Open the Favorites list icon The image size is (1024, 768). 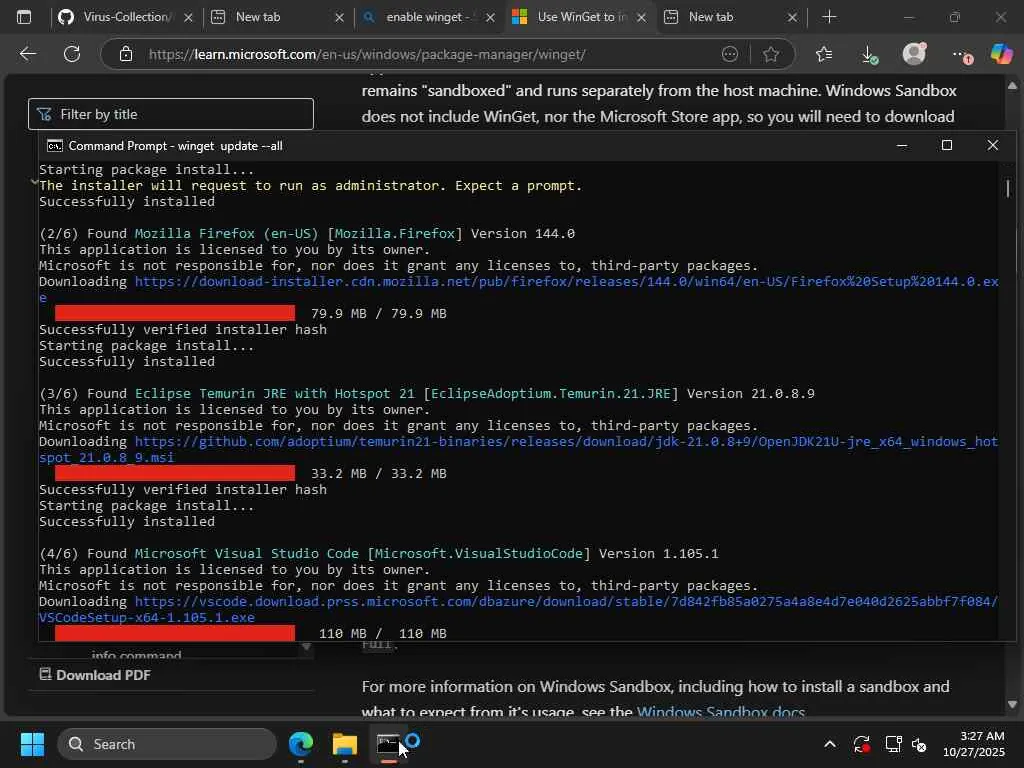(824, 54)
